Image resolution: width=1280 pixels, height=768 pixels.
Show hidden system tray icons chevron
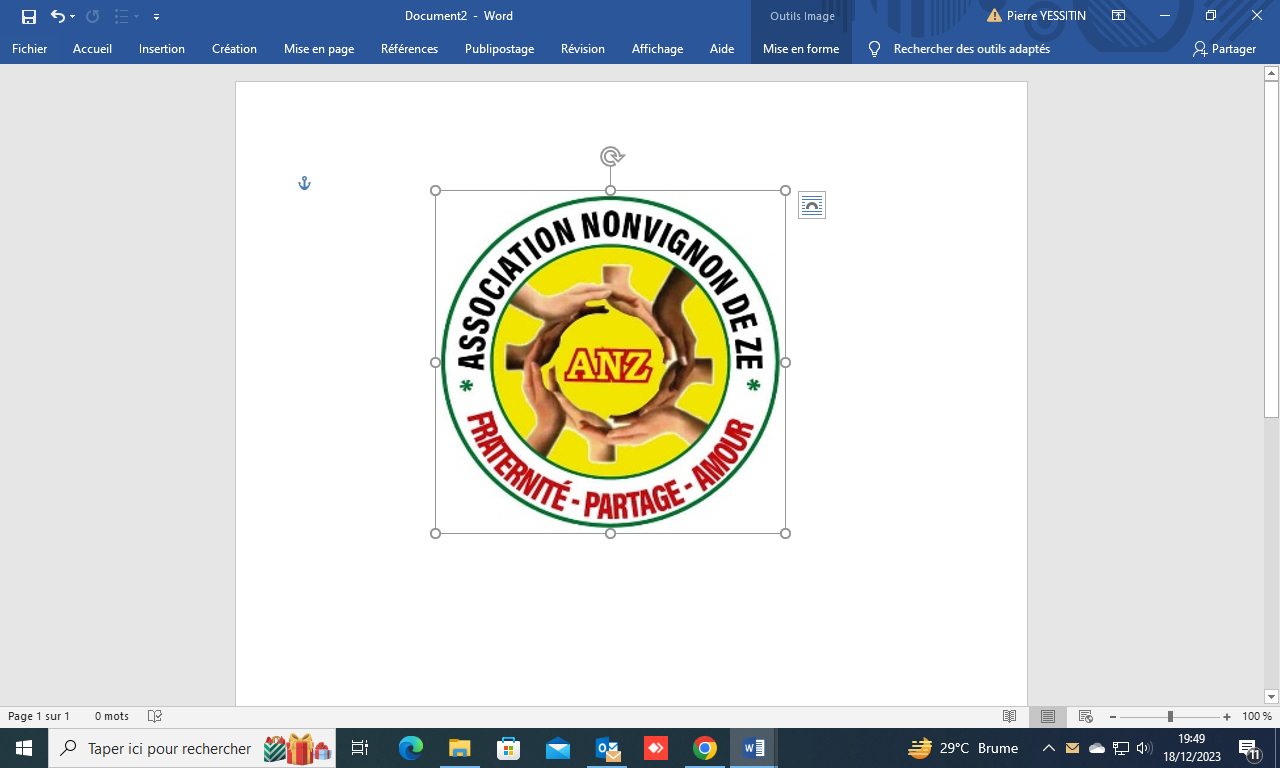(1049, 748)
